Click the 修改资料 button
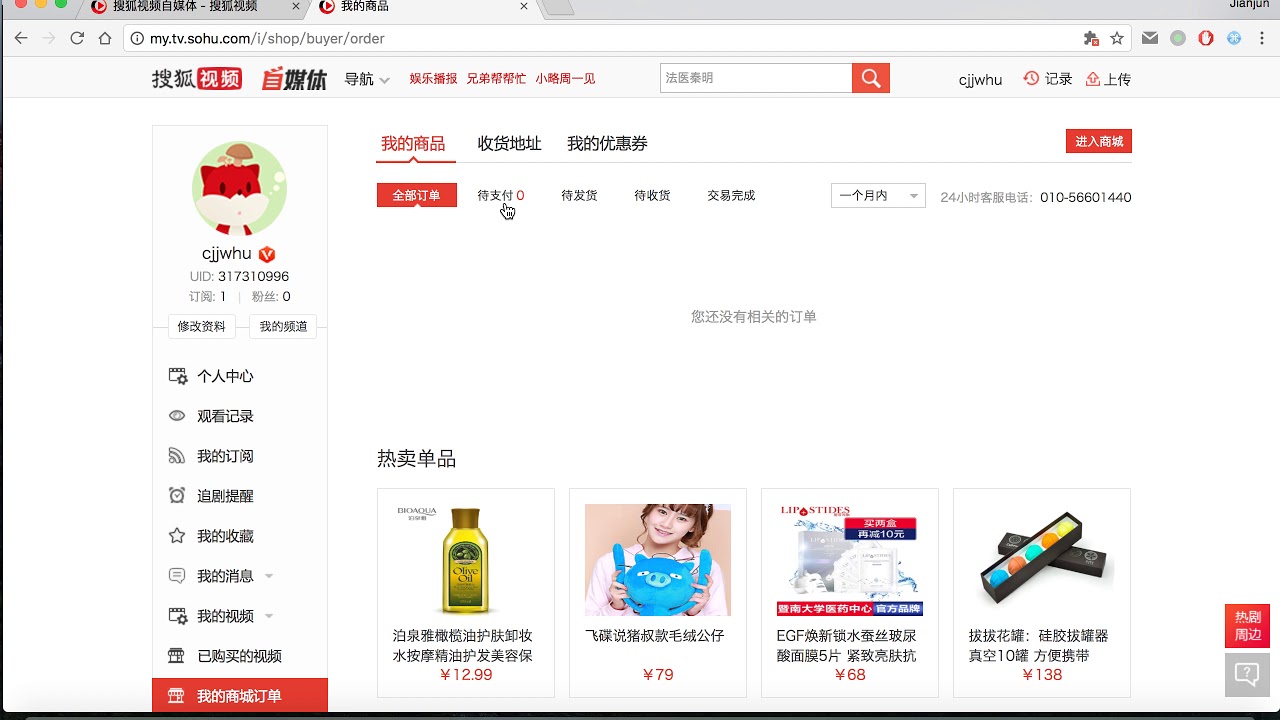Image resolution: width=1280 pixels, height=720 pixels. tap(201, 326)
